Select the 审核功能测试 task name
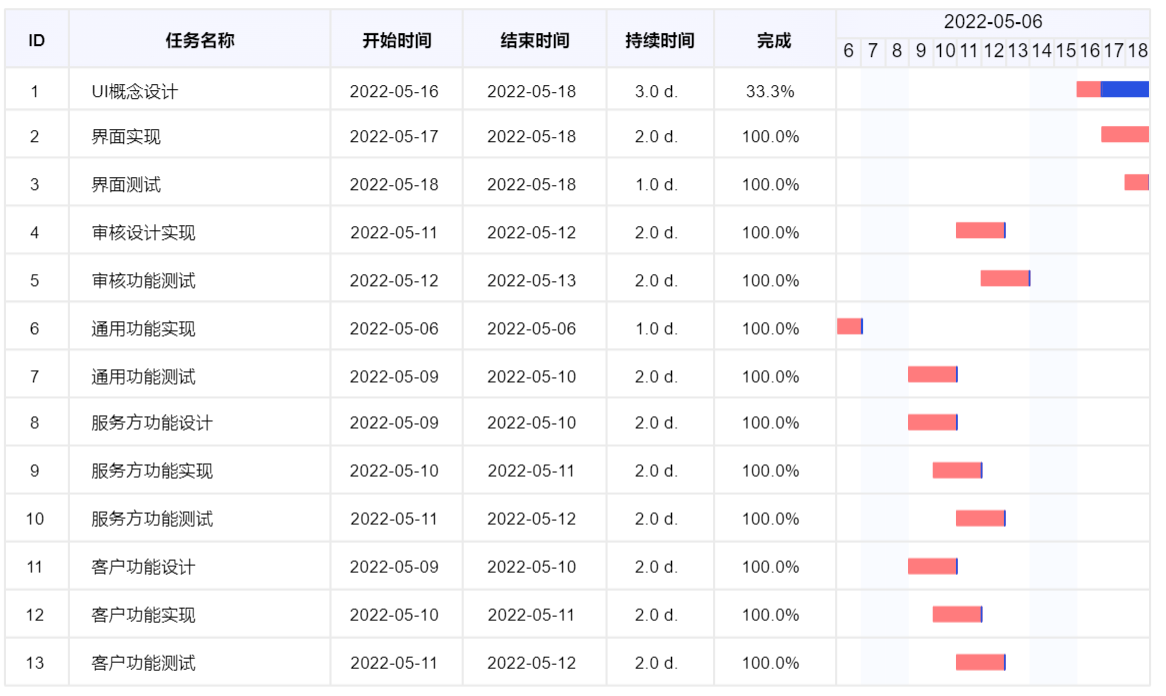The image size is (1166, 696). pos(144,281)
